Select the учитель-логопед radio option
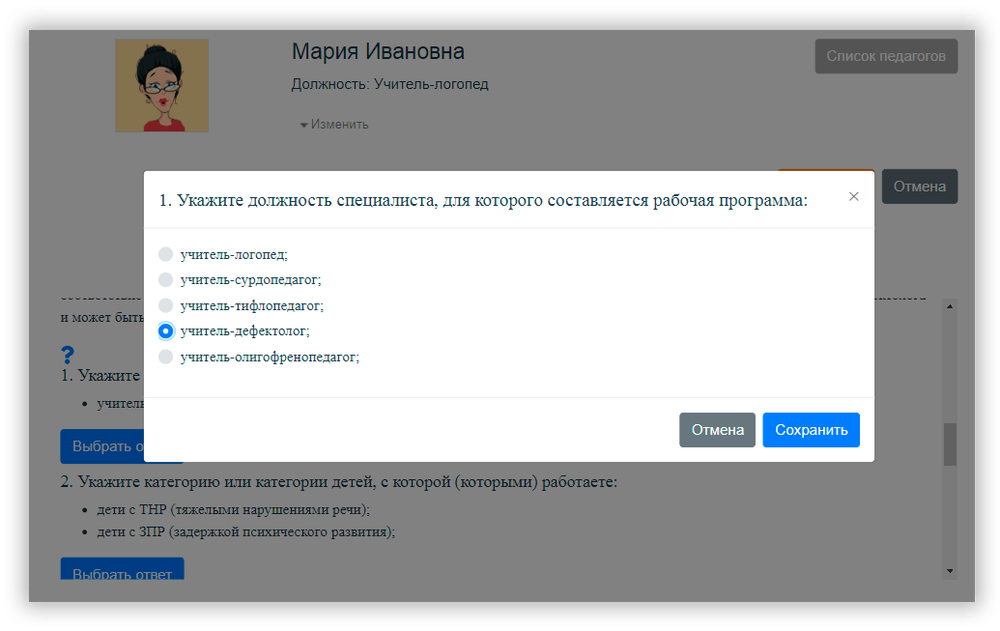This screenshot has height=631, width=1000. tap(166, 255)
